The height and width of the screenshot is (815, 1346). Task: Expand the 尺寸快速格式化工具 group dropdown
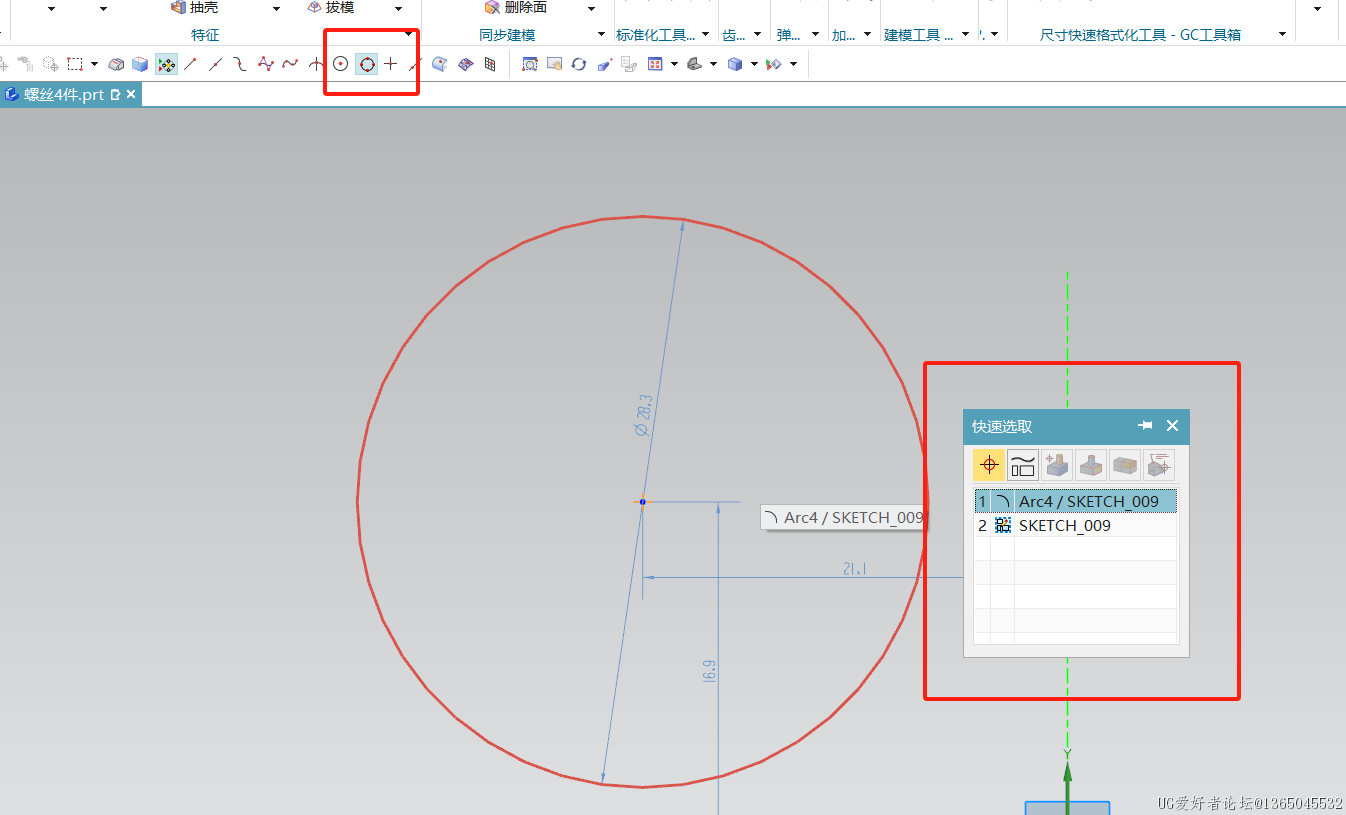click(x=1283, y=35)
